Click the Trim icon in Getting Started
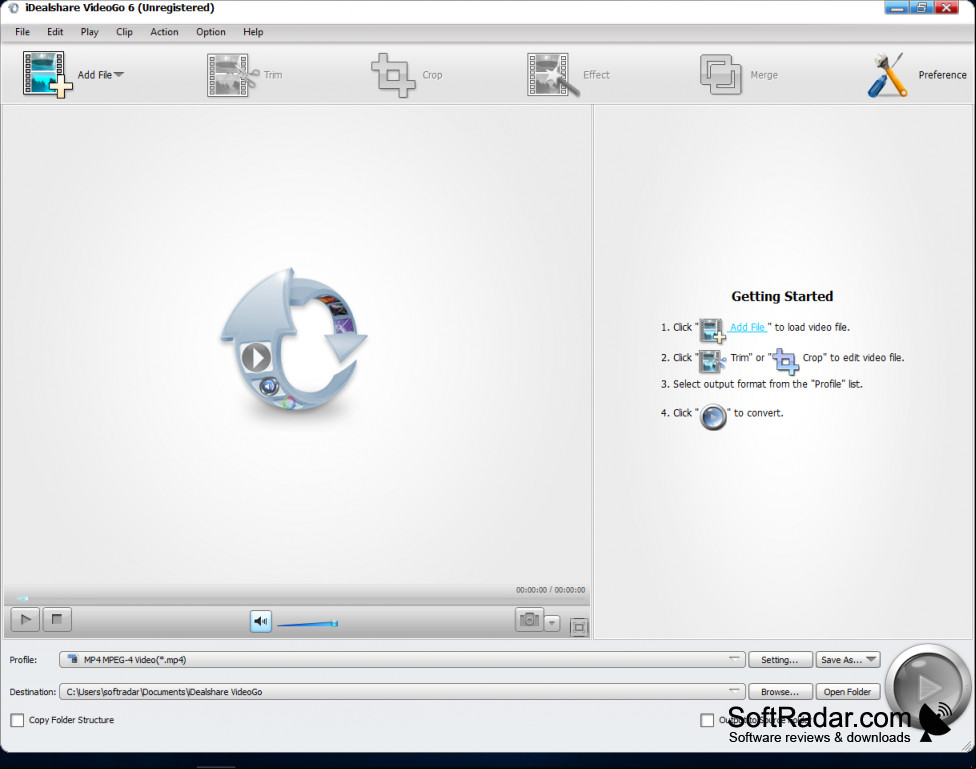 tap(712, 361)
